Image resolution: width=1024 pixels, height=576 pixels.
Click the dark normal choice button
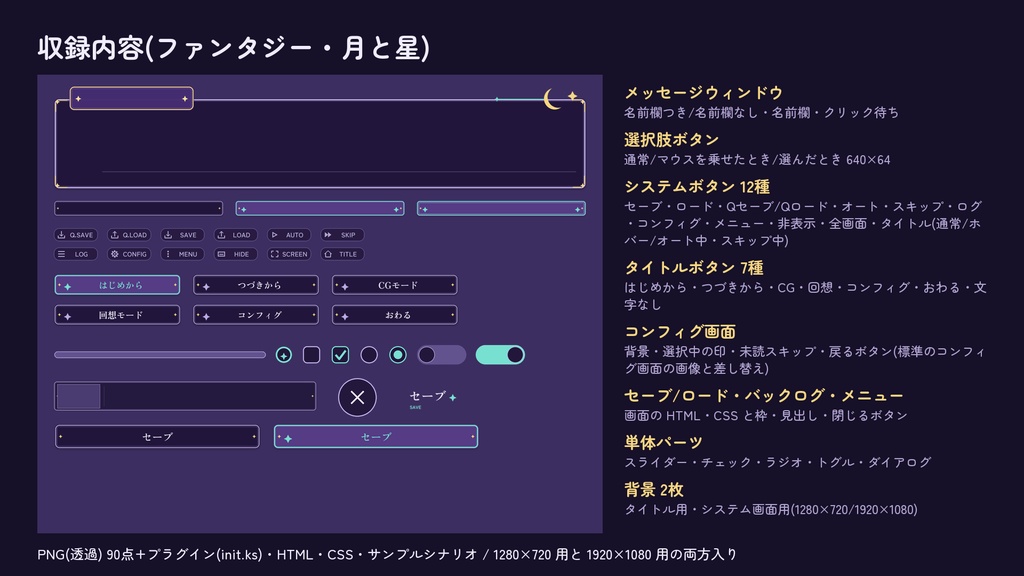tap(138, 208)
